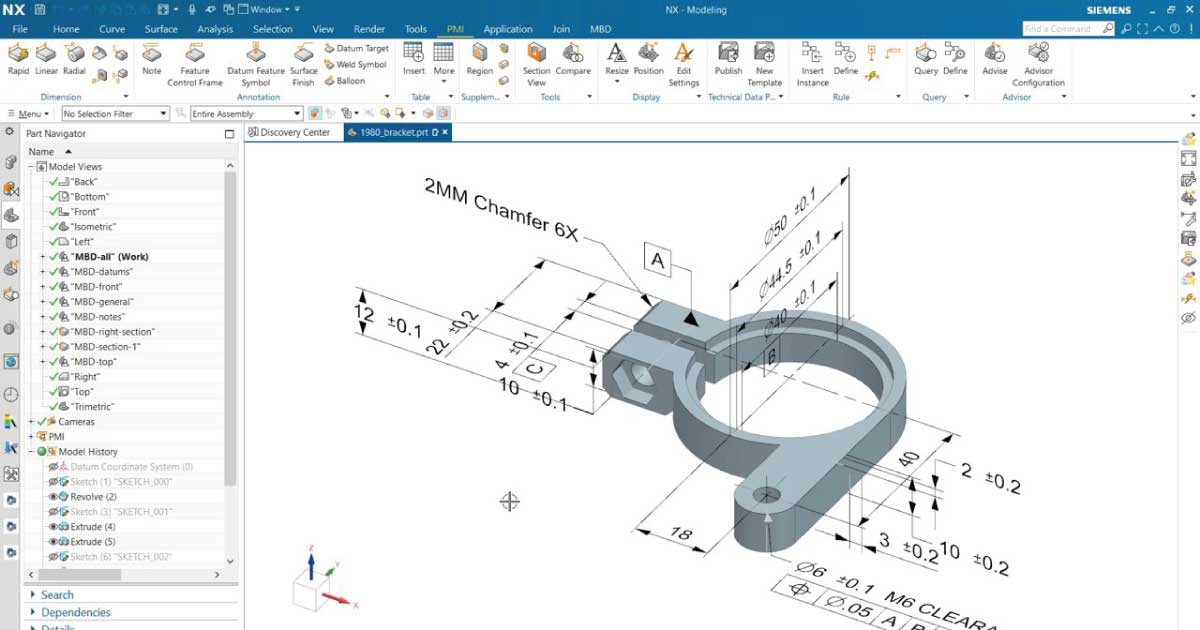Publish the technical data package
This screenshot has width=1200, height=630.
pos(729,59)
